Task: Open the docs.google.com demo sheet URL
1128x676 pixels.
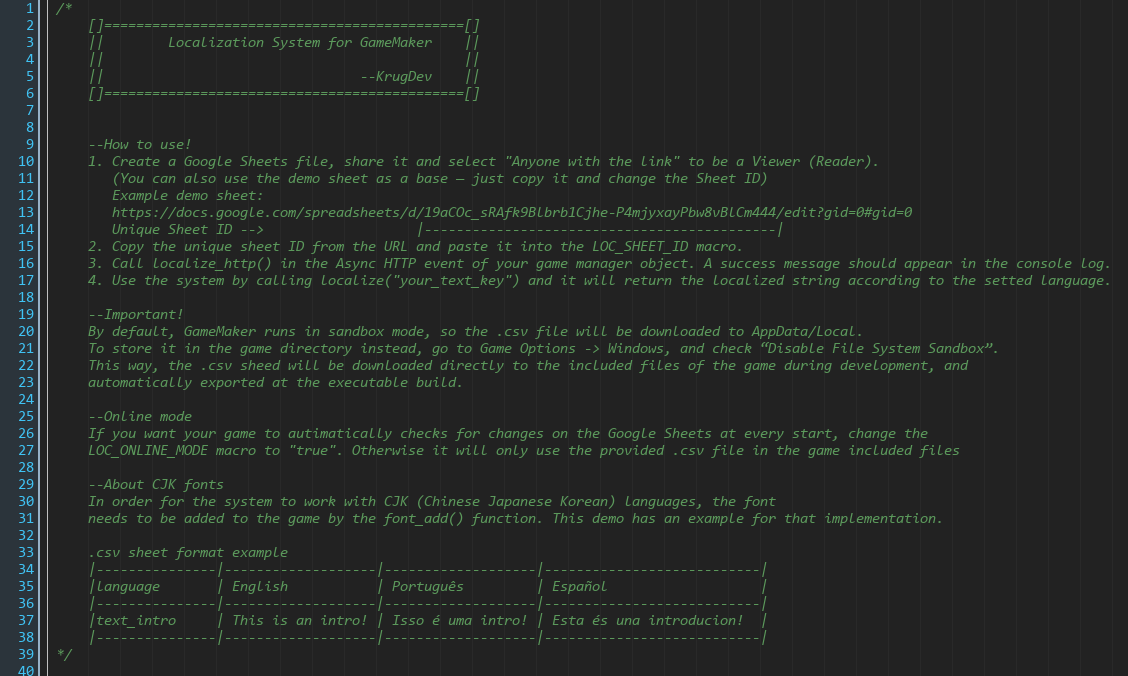Action: click(511, 213)
